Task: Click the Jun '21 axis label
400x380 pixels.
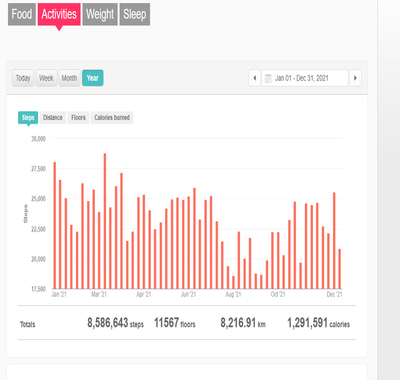Action: (x=188, y=294)
